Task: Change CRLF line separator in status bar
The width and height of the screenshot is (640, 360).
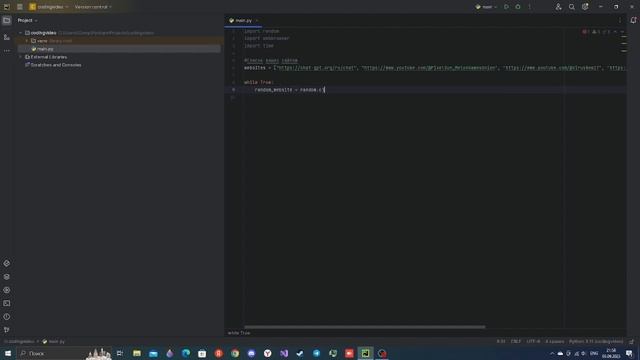Action: coord(516,342)
